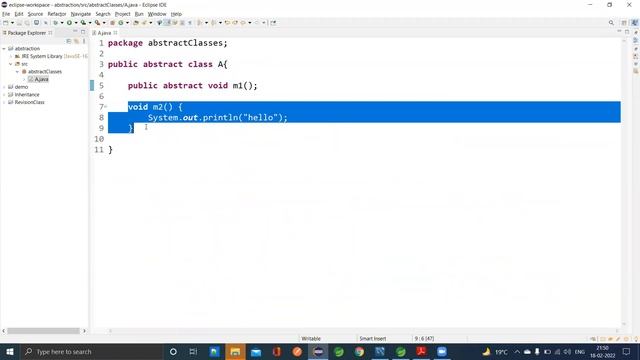The width and height of the screenshot is (640, 360).
Task: Open the Edit menu
Action: coord(19,14)
